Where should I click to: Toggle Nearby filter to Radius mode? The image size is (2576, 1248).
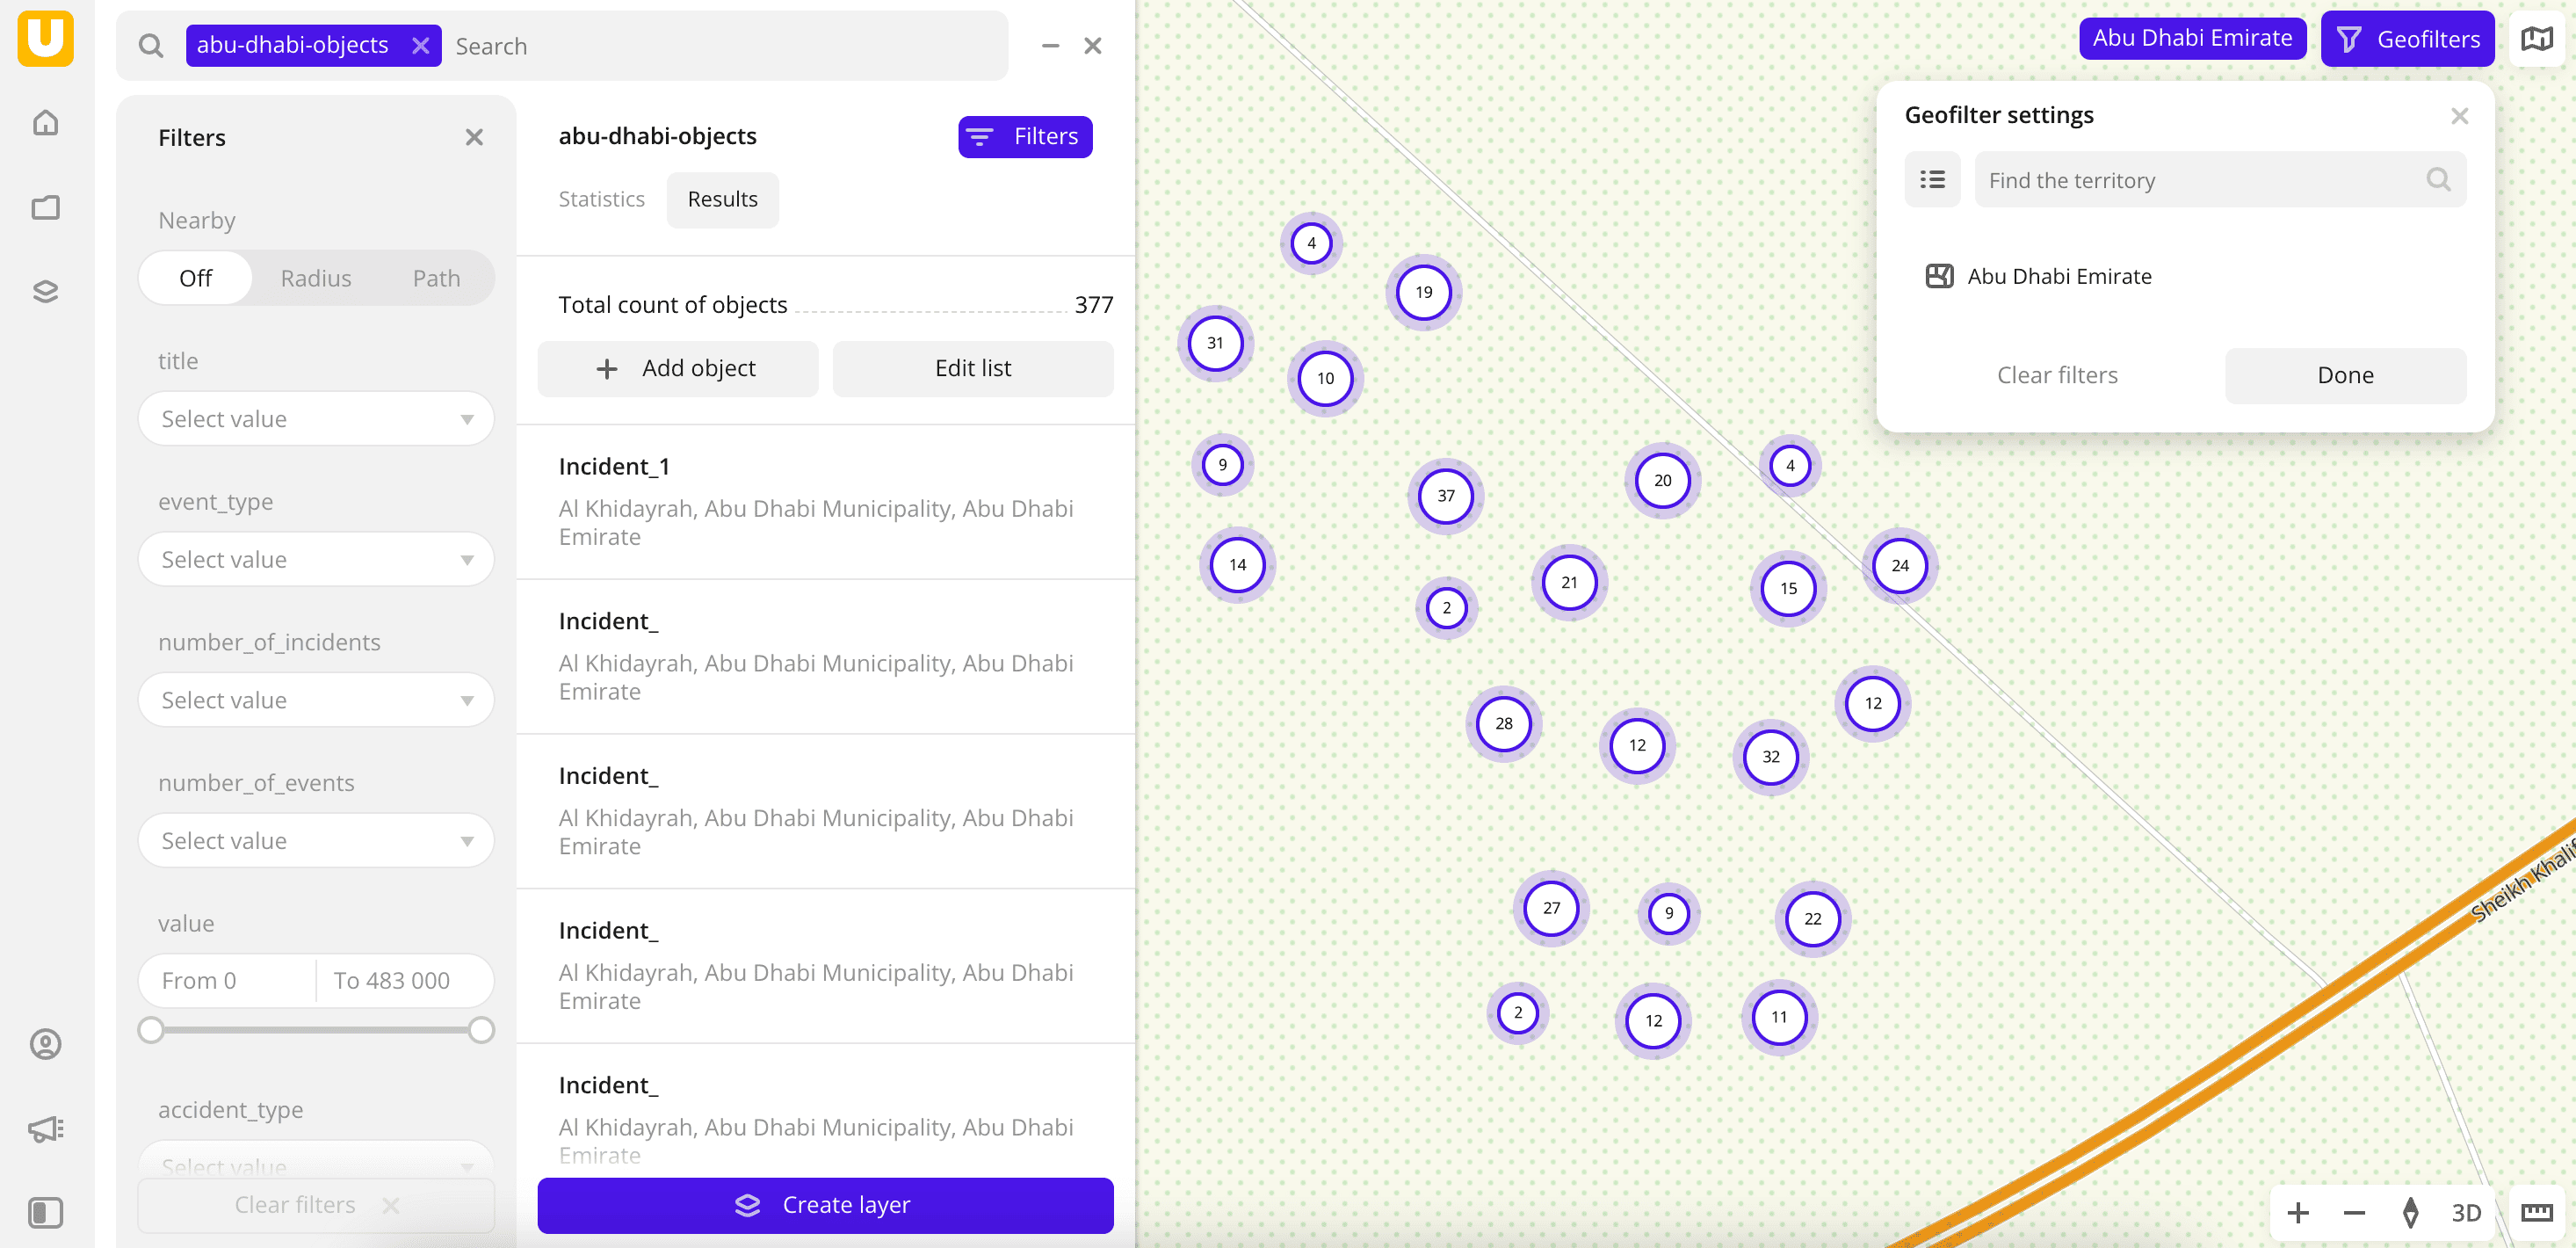pyautogui.click(x=315, y=278)
